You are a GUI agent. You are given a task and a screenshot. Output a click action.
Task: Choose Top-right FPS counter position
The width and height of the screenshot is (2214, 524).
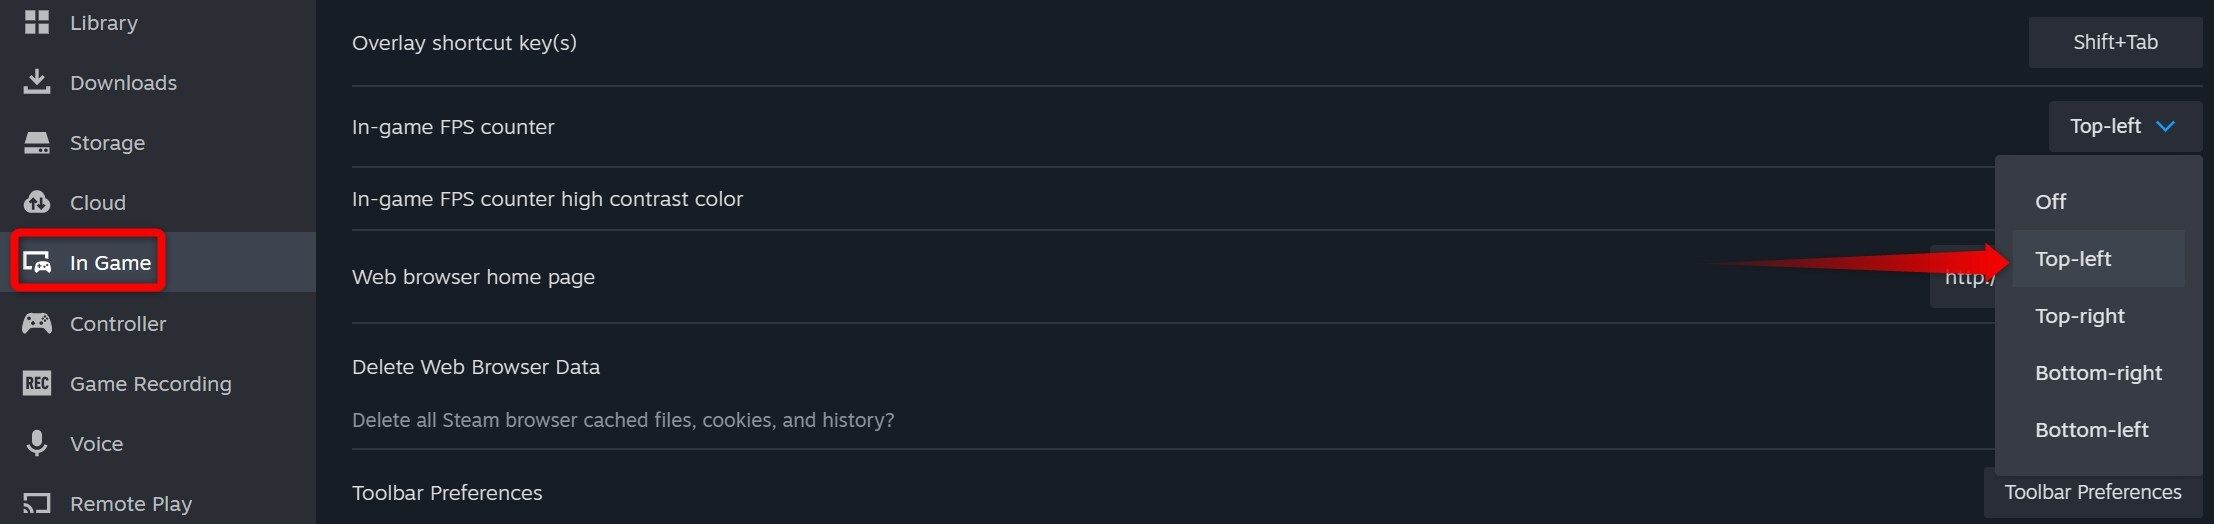[2080, 316]
